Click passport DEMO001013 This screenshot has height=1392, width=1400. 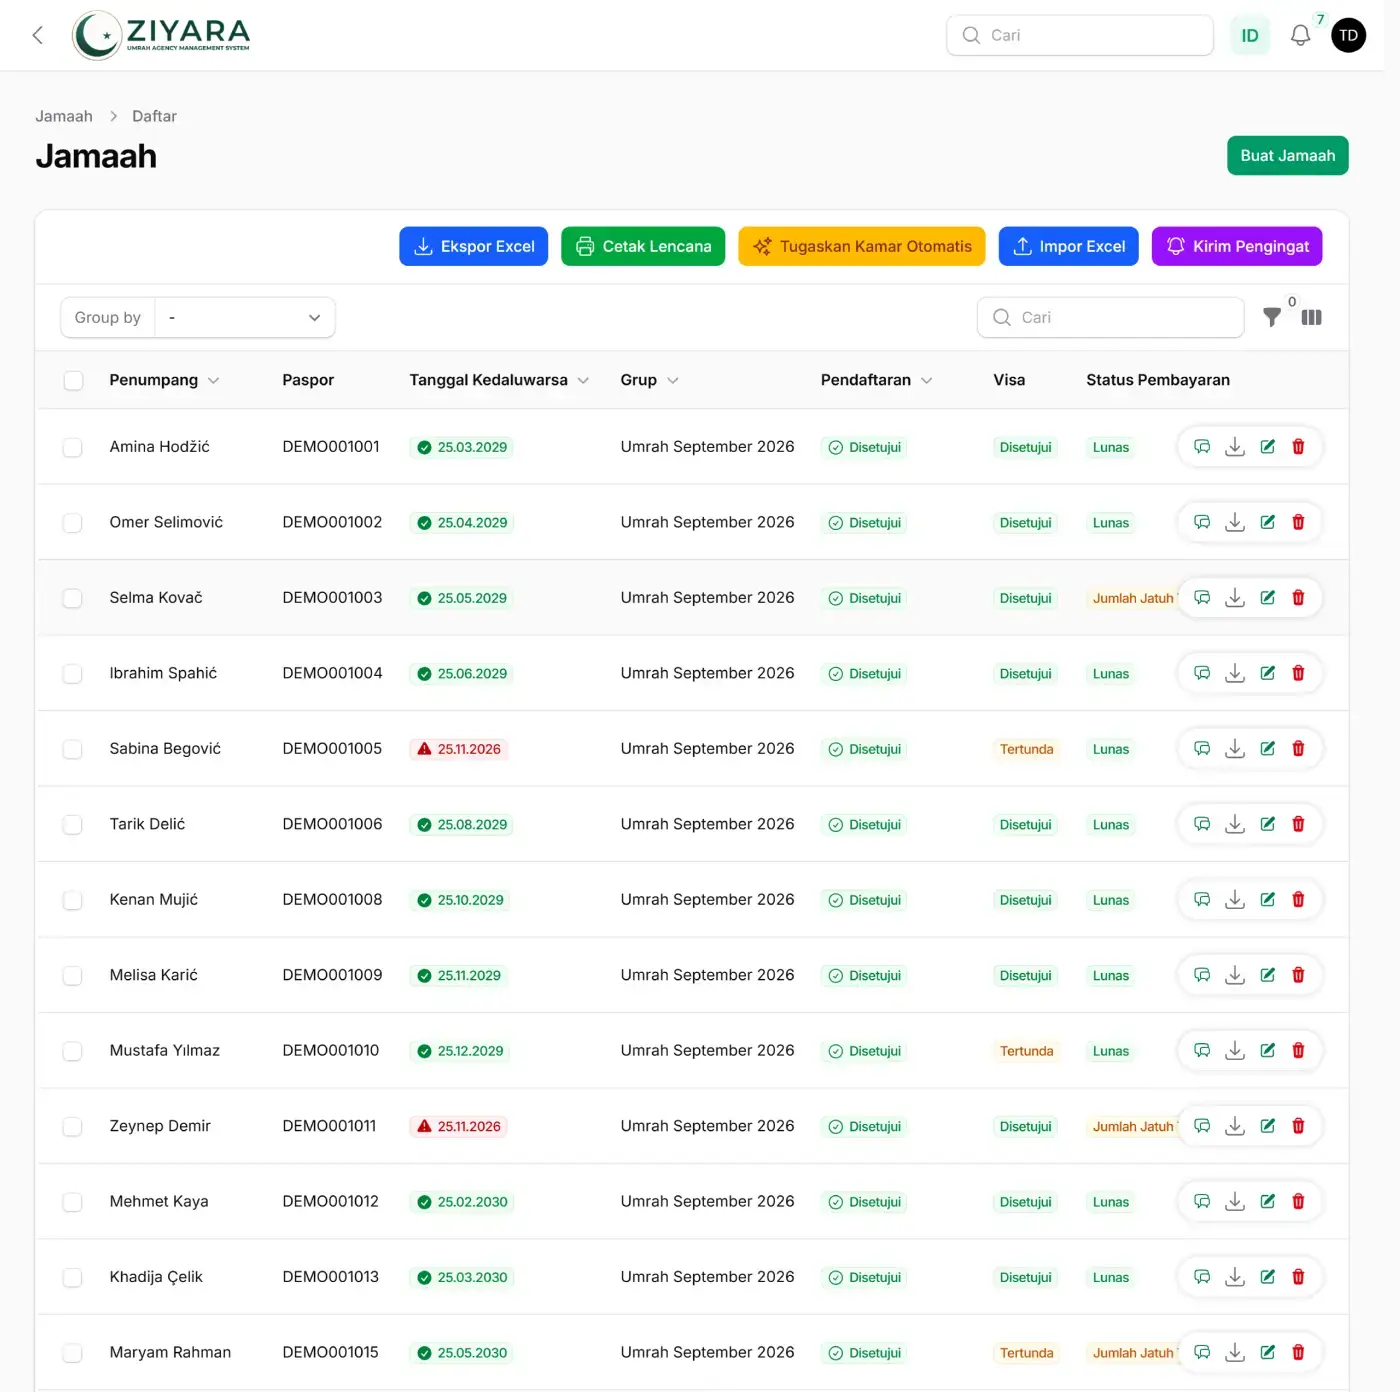331,1277
